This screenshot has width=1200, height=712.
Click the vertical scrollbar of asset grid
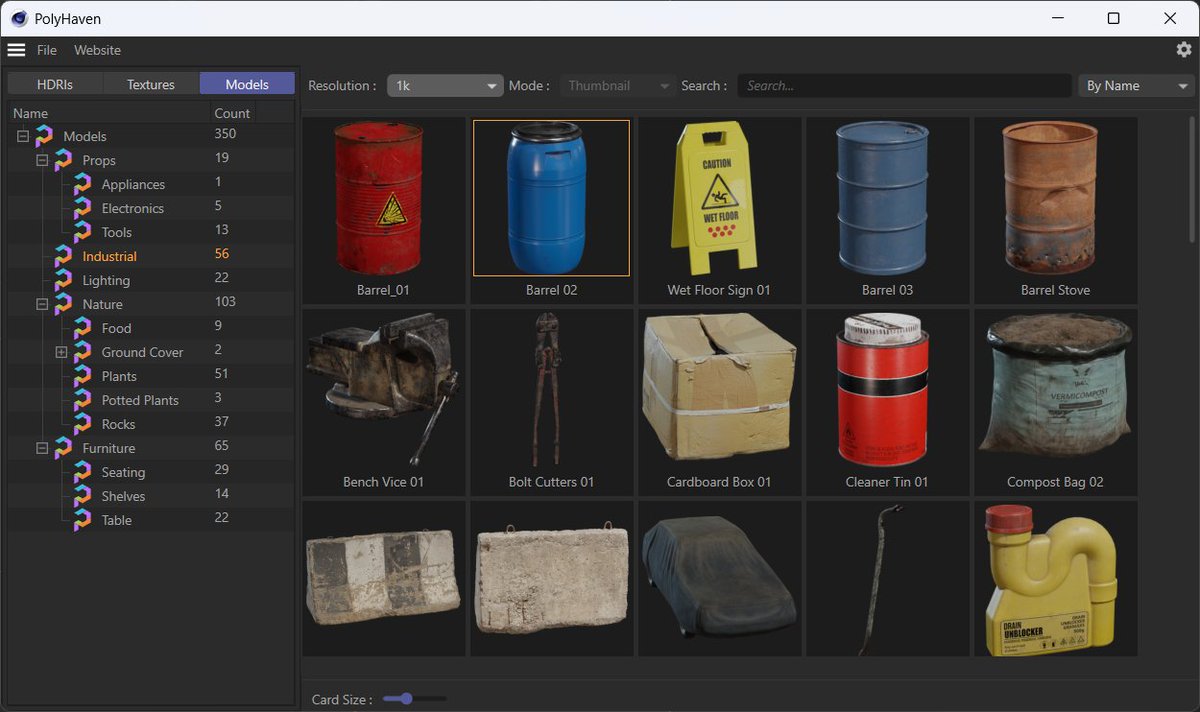(x=1192, y=180)
